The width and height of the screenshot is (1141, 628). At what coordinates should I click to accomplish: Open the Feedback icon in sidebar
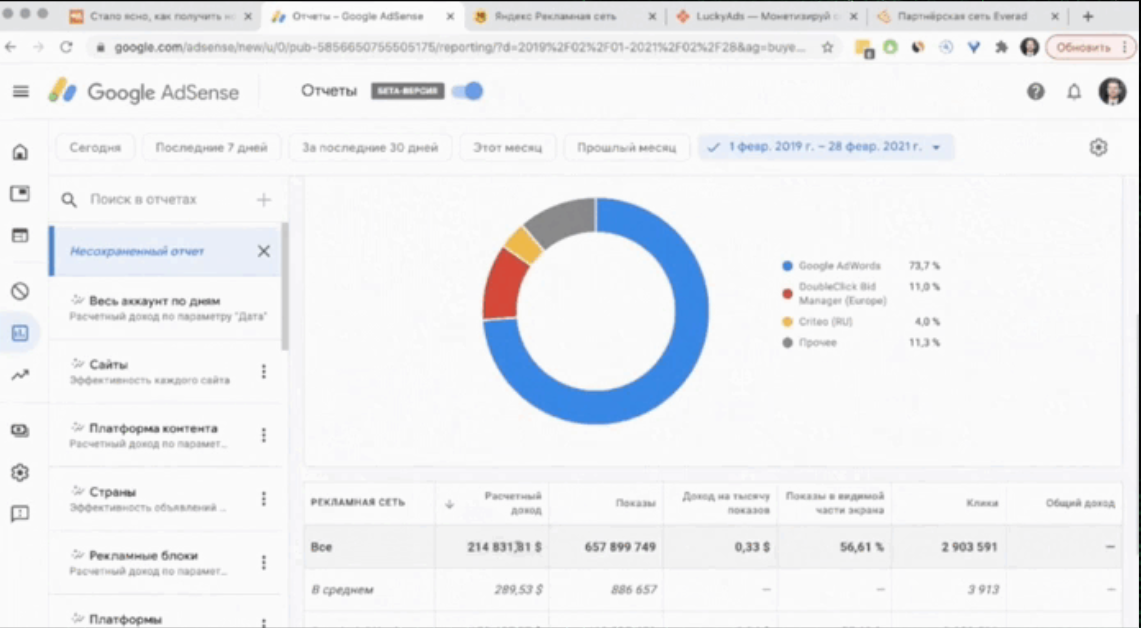click(x=20, y=514)
